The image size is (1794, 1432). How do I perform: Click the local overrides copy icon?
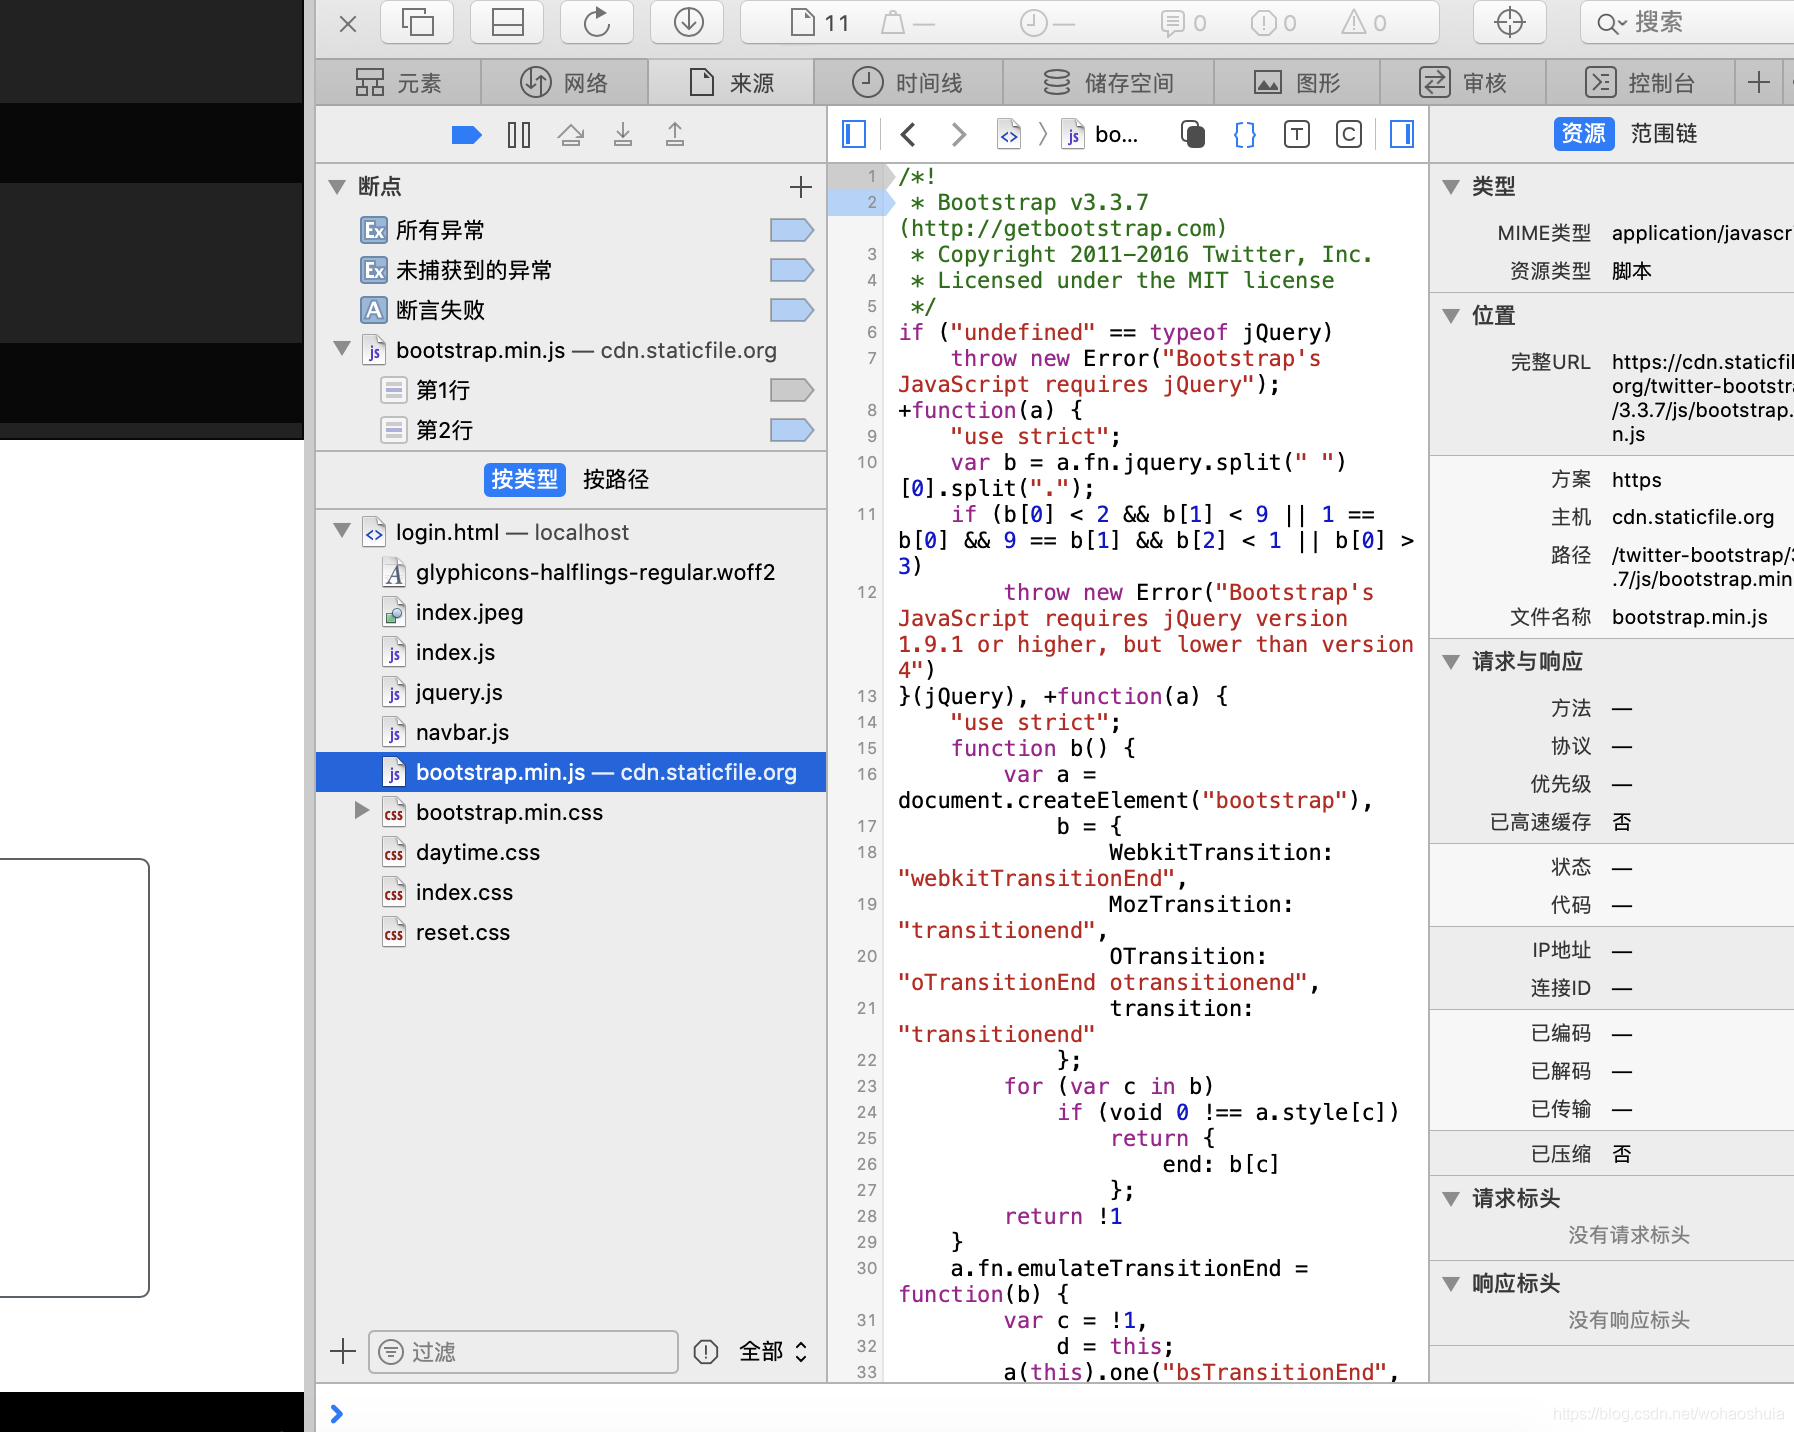(1192, 134)
